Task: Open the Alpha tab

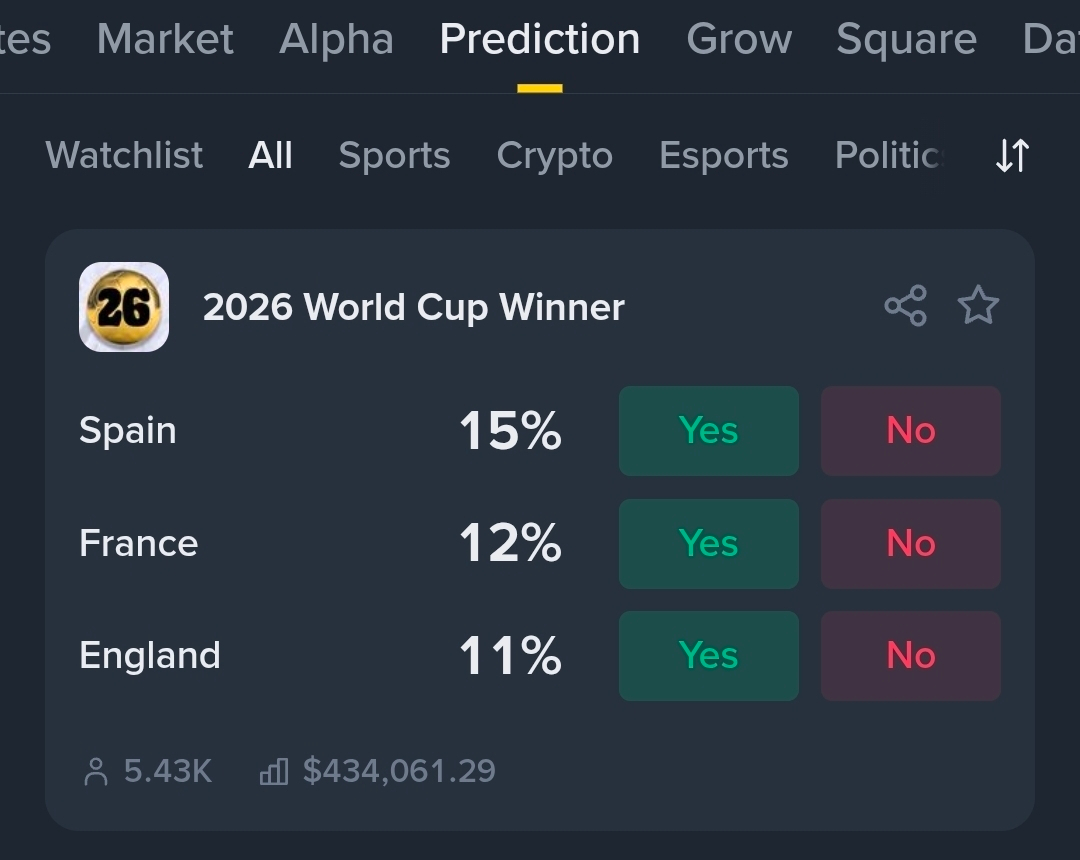Action: [x=336, y=40]
